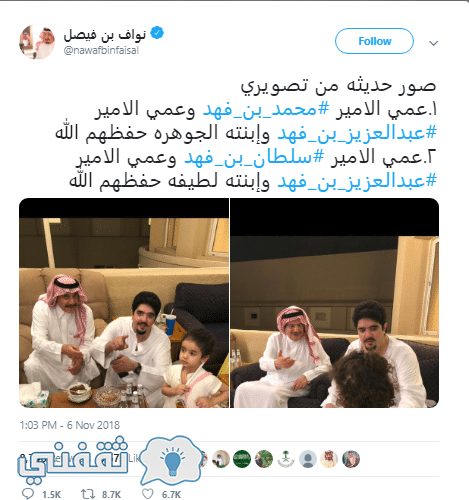Like the tweet with heart icon
The height and width of the screenshot is (500, 469).
pyautogui.click(x=148, y=494)
